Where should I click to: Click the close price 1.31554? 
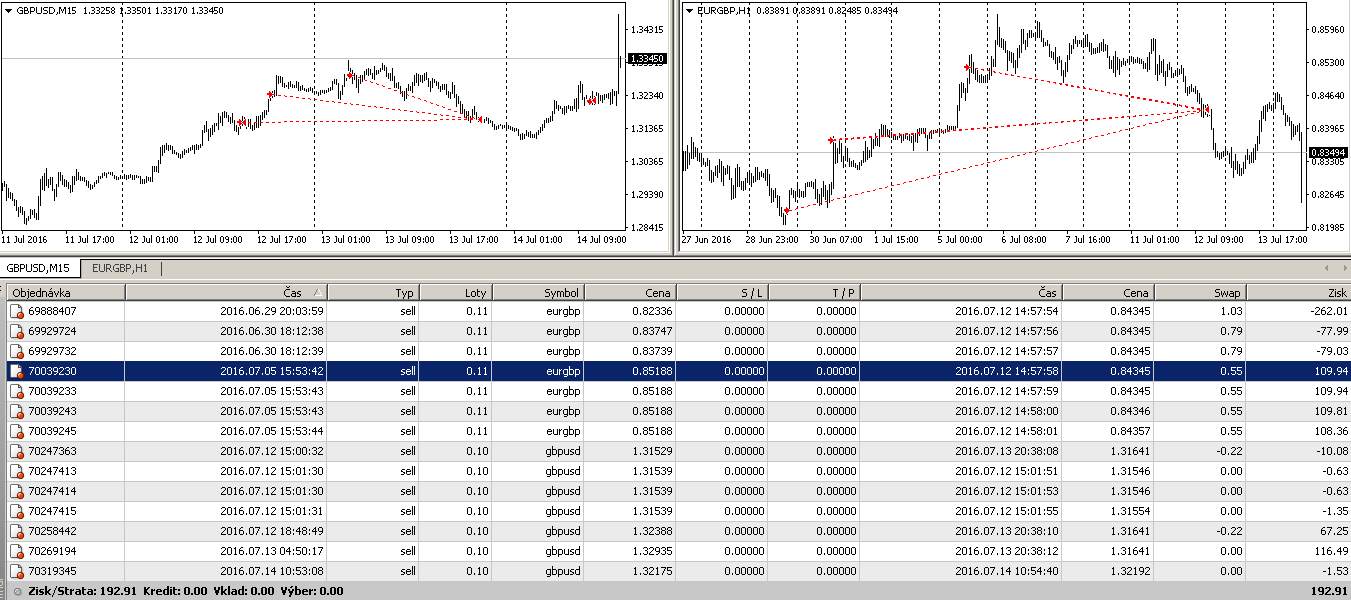click(x=1131, y=511)
